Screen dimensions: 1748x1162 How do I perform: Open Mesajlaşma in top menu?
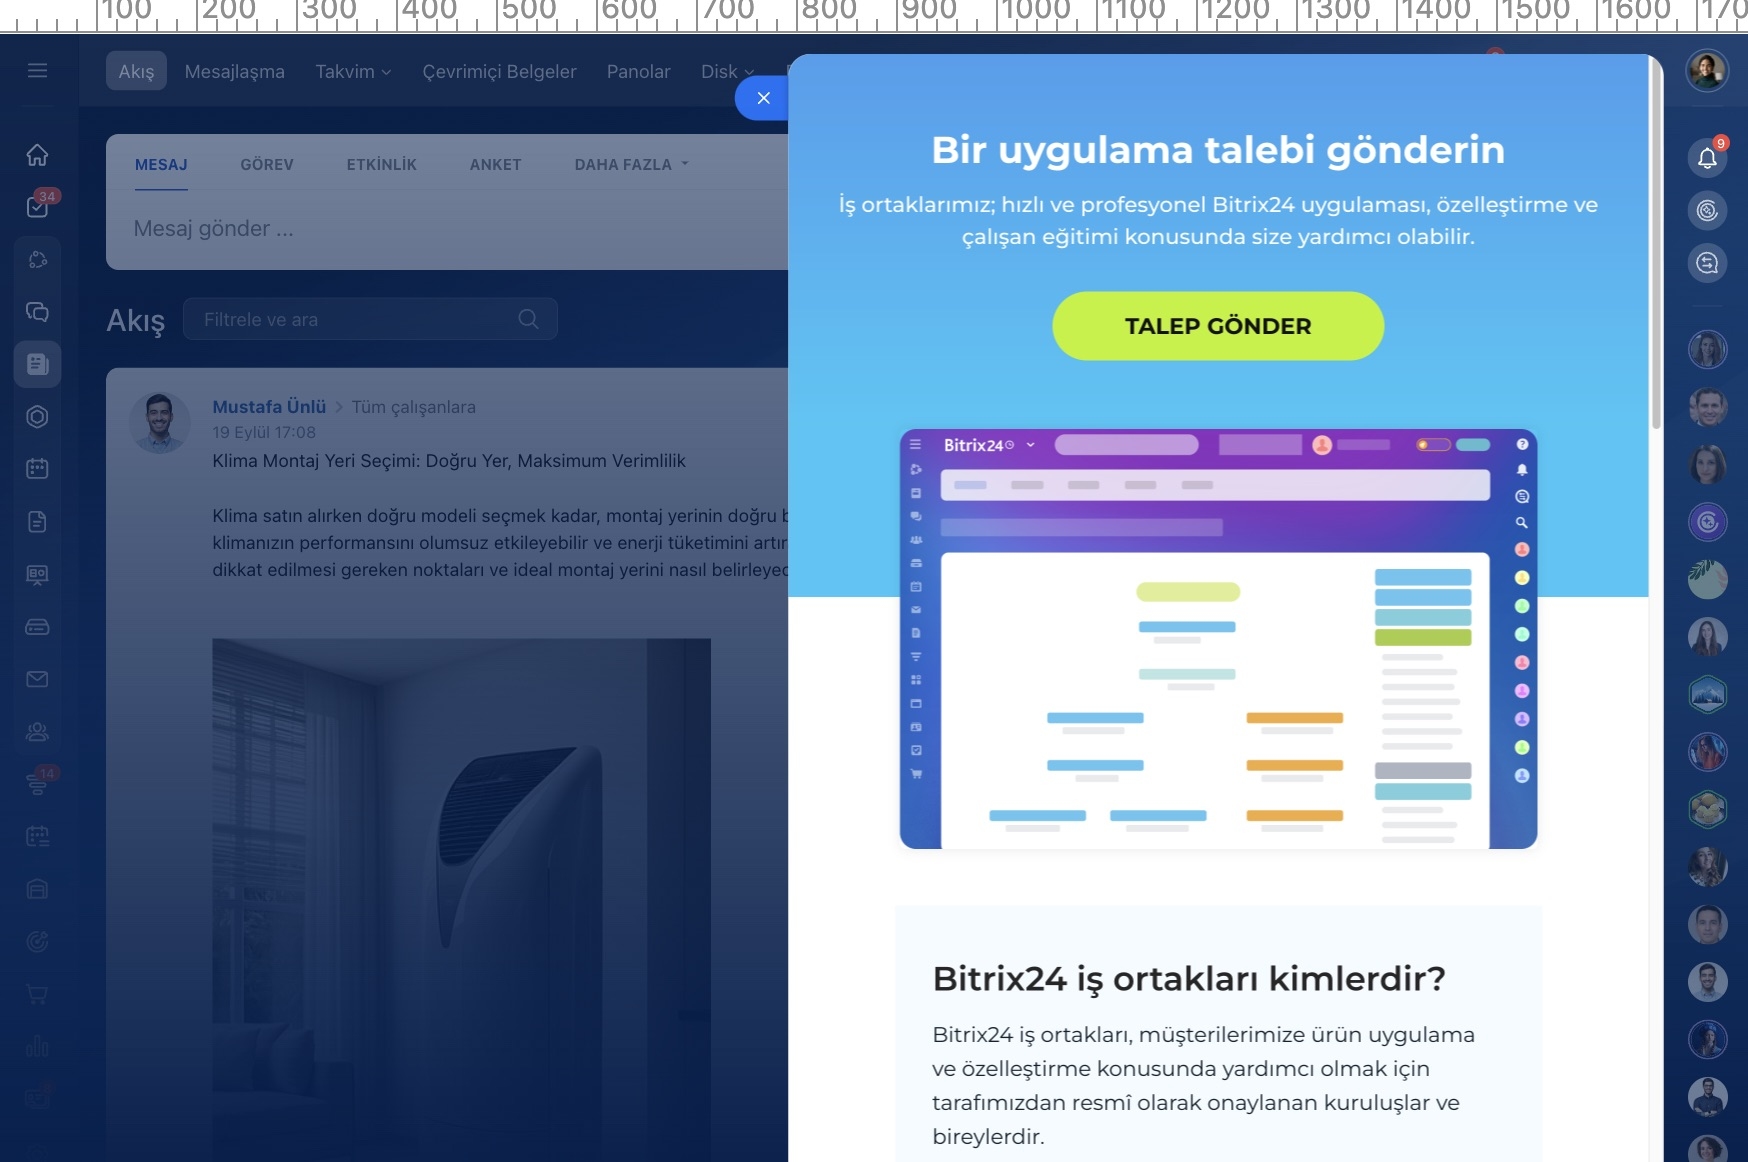(234, 71)
